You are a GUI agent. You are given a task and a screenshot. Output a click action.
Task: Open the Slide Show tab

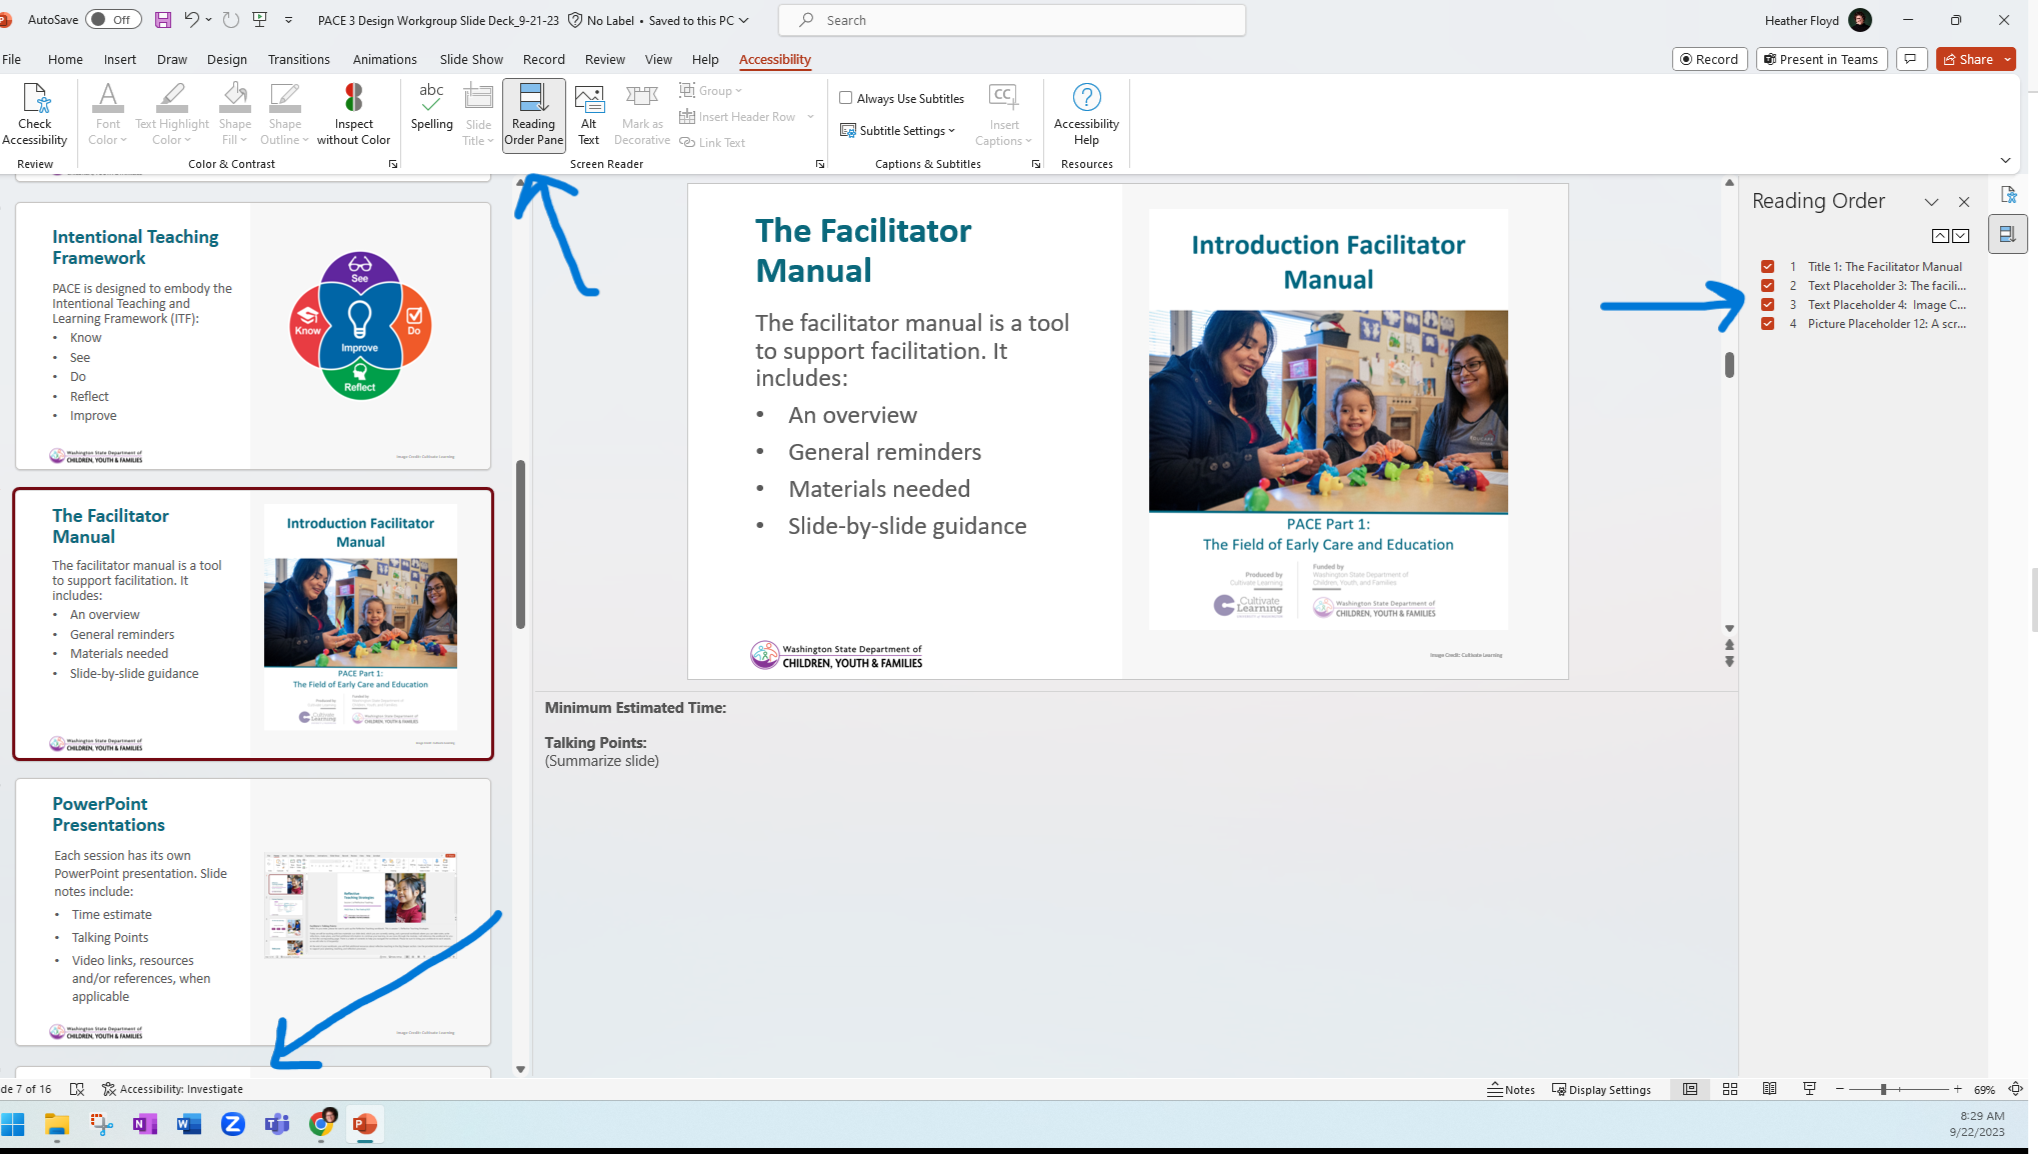coord(470,59)
